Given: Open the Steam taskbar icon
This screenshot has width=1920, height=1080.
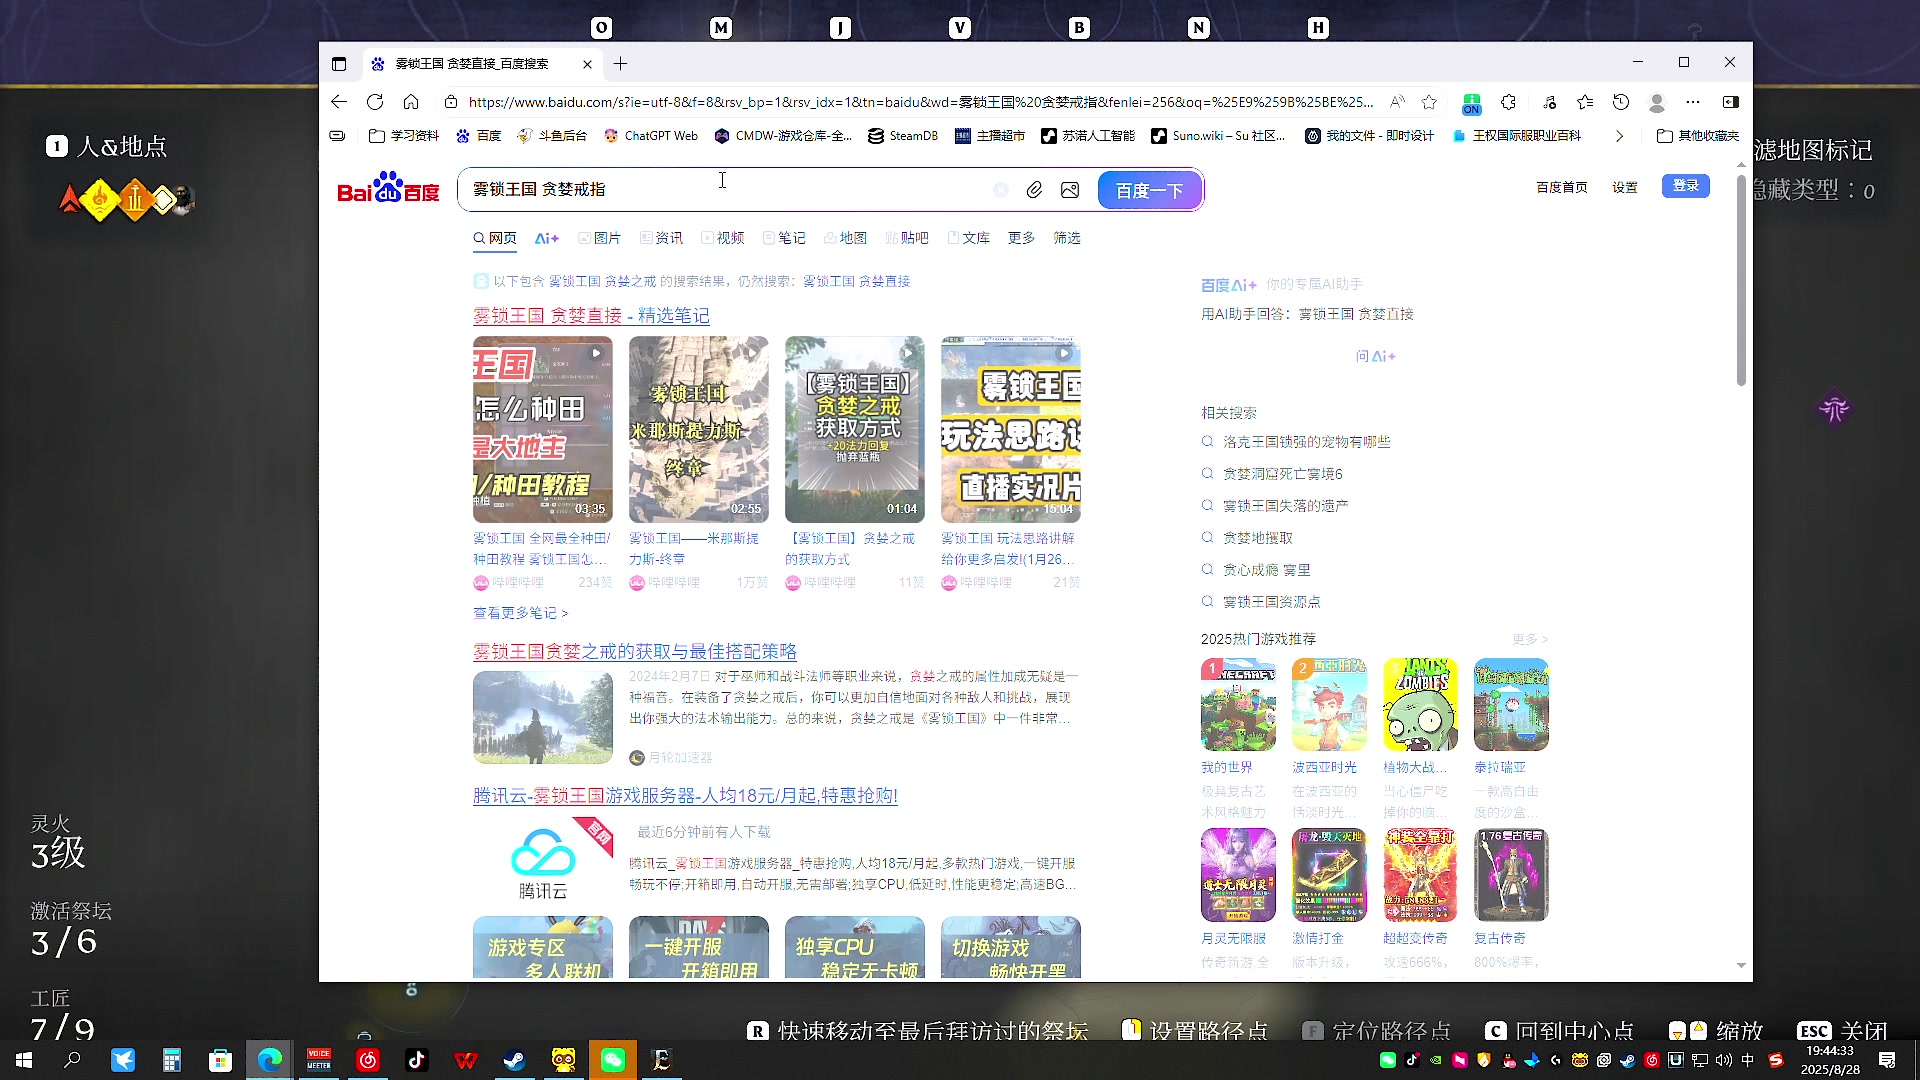Looking at the screenshot, I should coord(515,1060).
